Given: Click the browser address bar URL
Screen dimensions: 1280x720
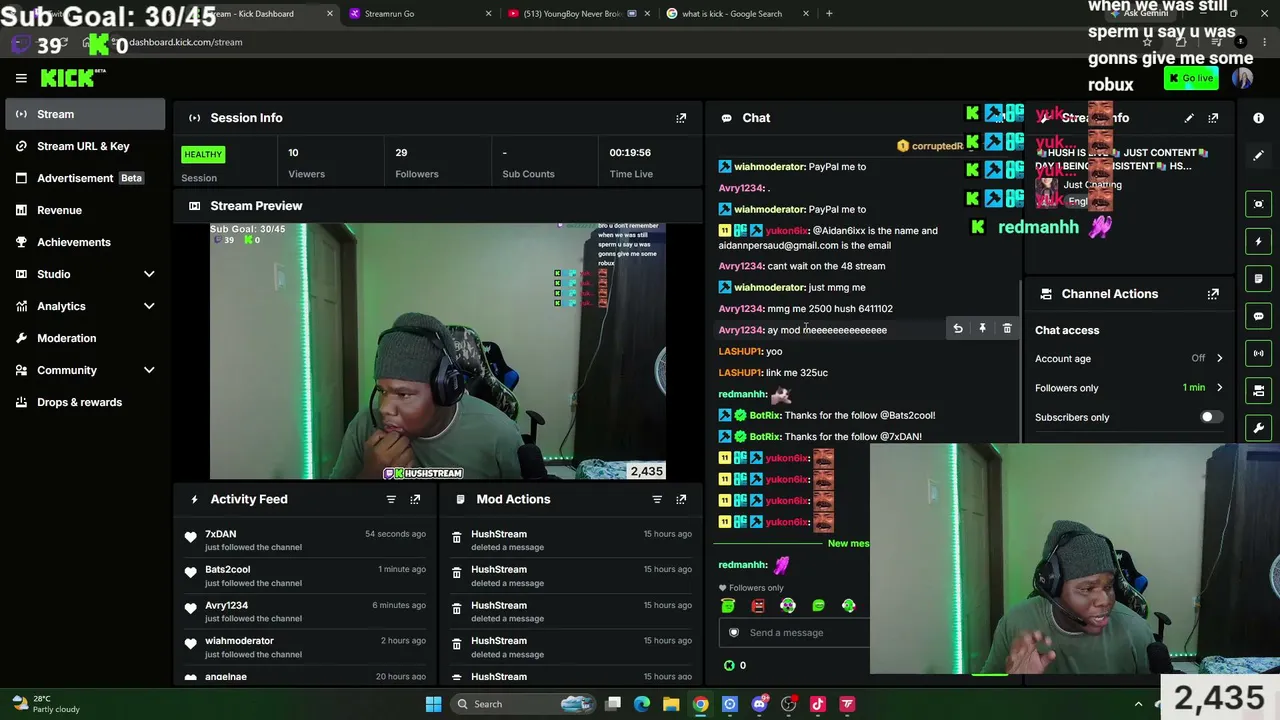Looking at the screenshot, I should click(x=186, y=42).
